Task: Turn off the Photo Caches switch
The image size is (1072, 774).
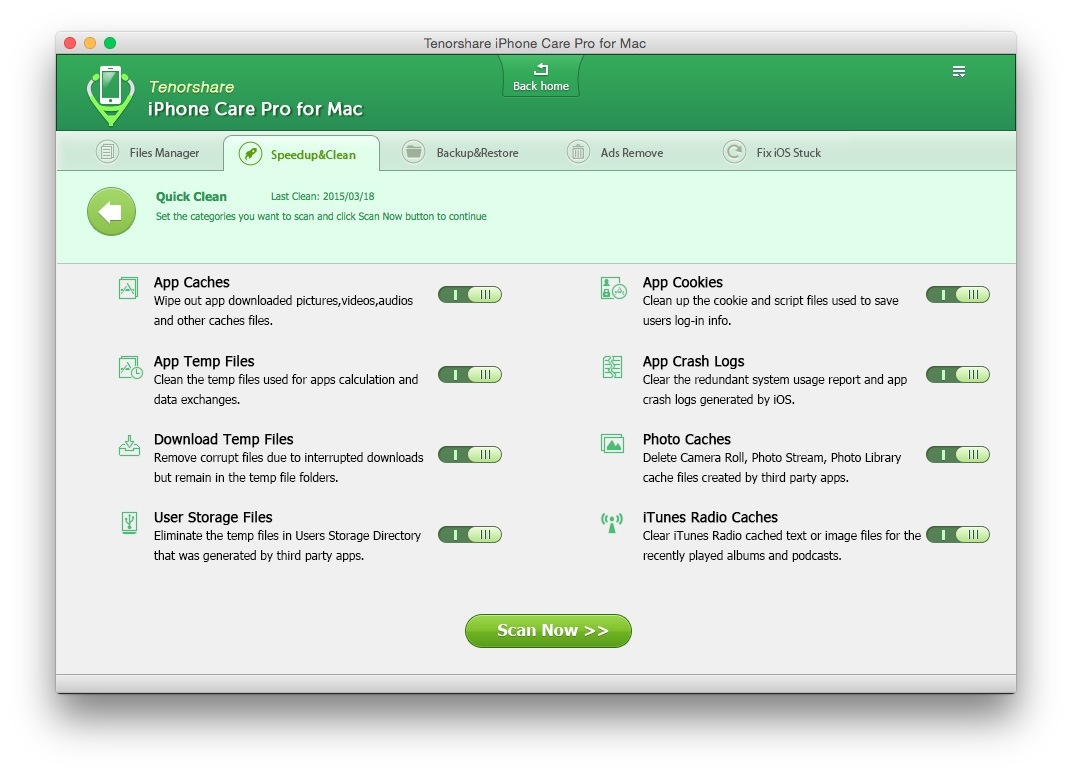Action: [x=957, y=455]
